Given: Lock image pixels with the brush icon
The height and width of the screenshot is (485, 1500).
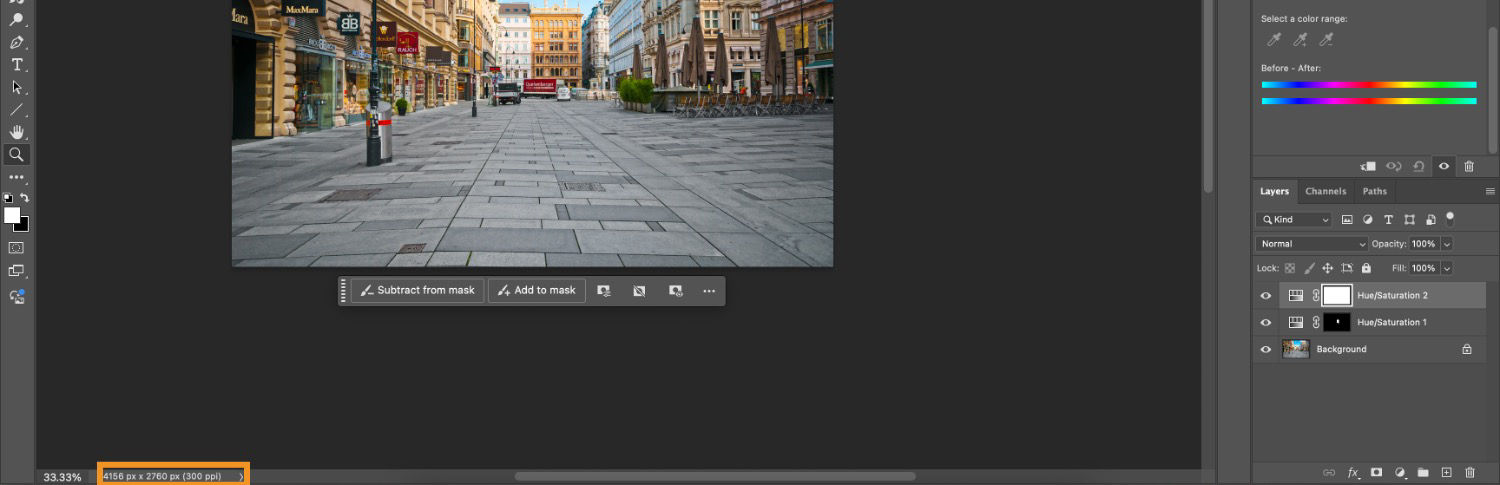Looking at the screenshot, I should (x=1309, y=268).
